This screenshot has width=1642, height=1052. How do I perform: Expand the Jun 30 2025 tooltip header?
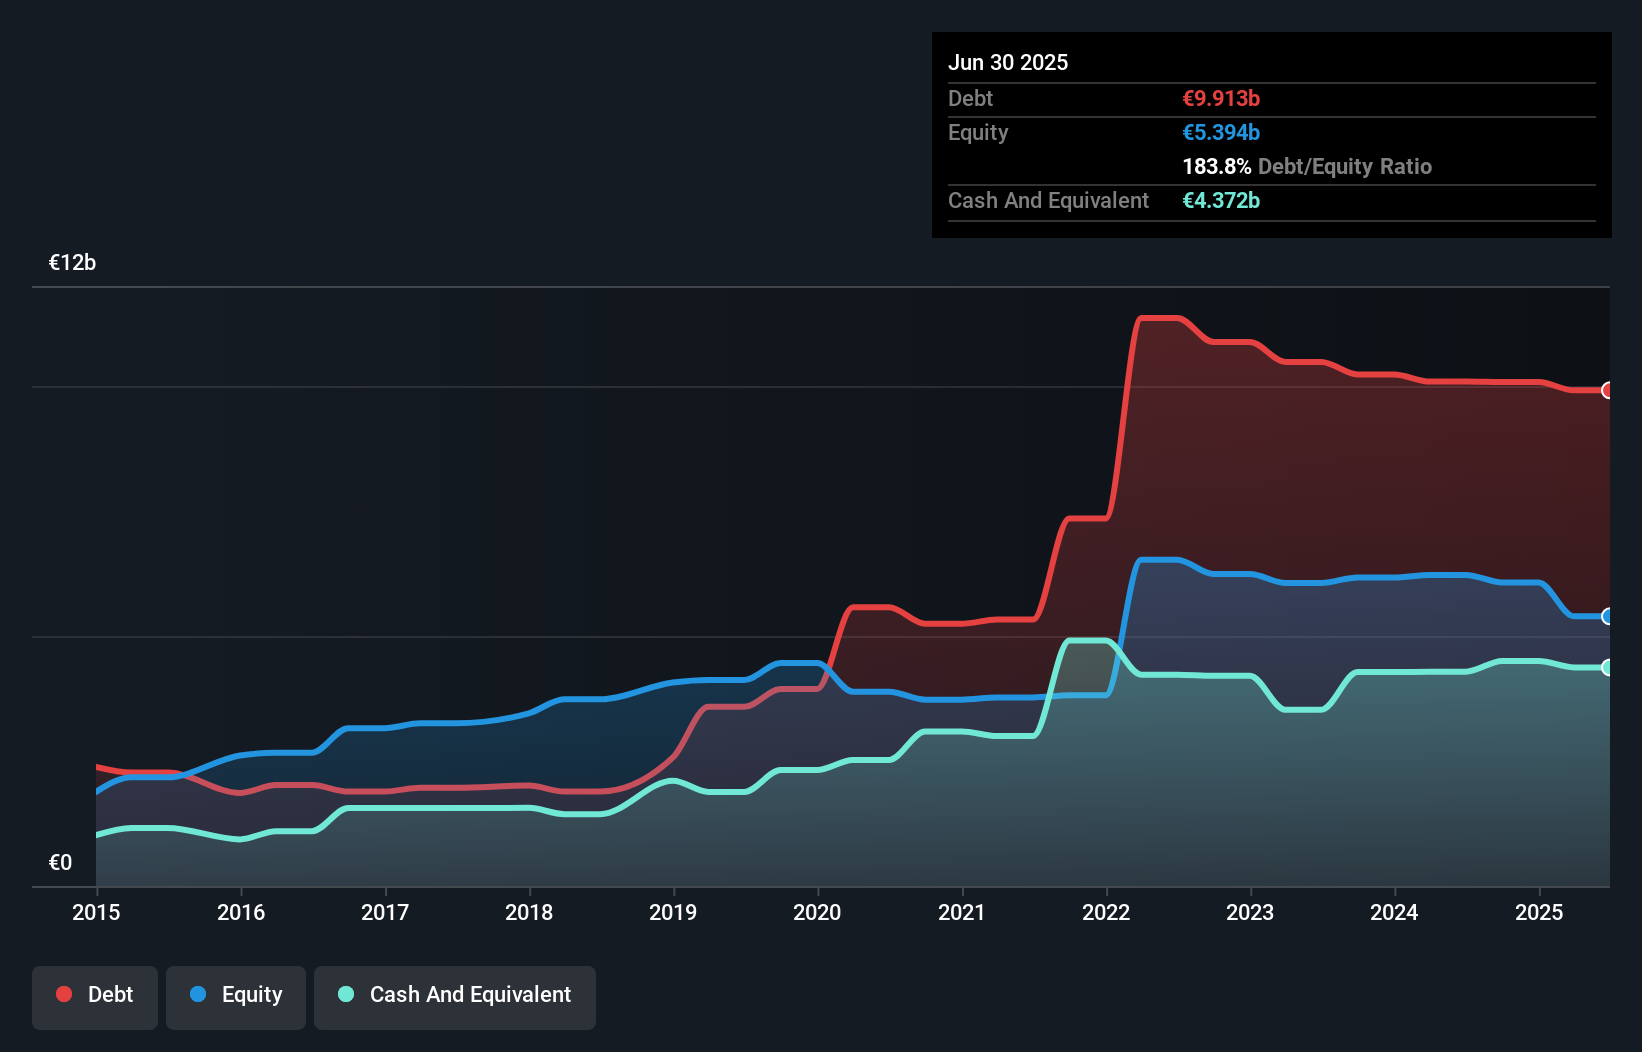(x=1008, y=62)
